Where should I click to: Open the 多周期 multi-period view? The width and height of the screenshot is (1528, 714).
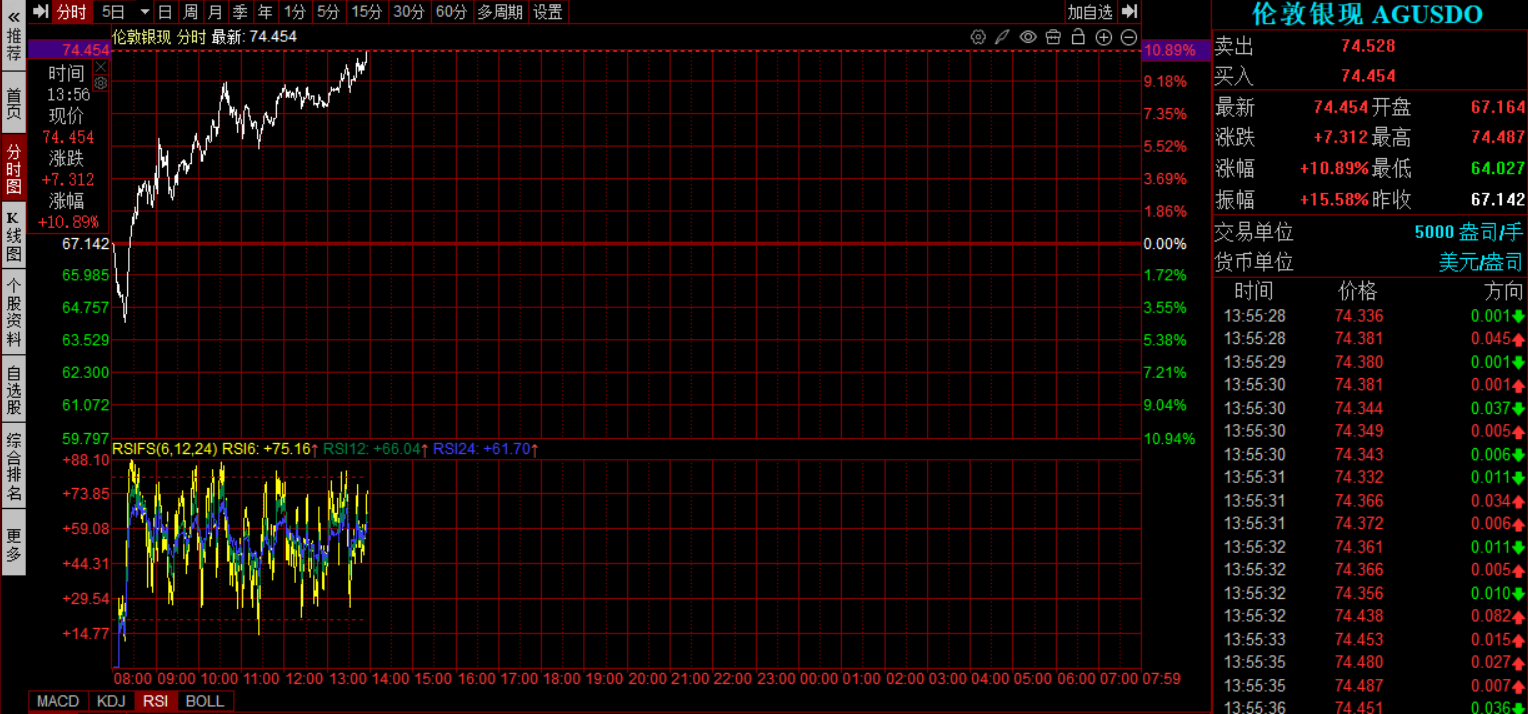pos(499,12)
